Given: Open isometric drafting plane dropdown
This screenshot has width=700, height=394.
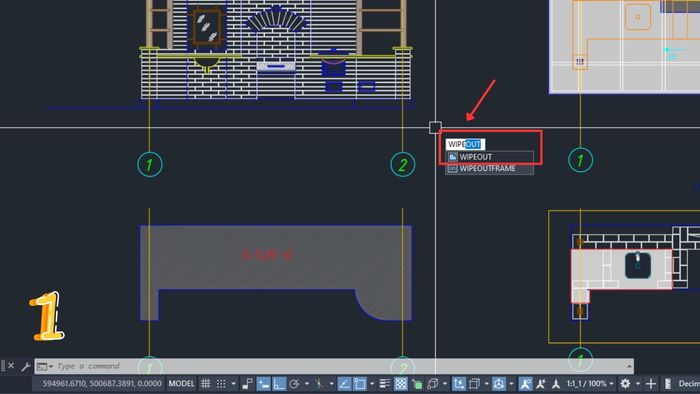Looking at the screenshot, I should (331, 384).
